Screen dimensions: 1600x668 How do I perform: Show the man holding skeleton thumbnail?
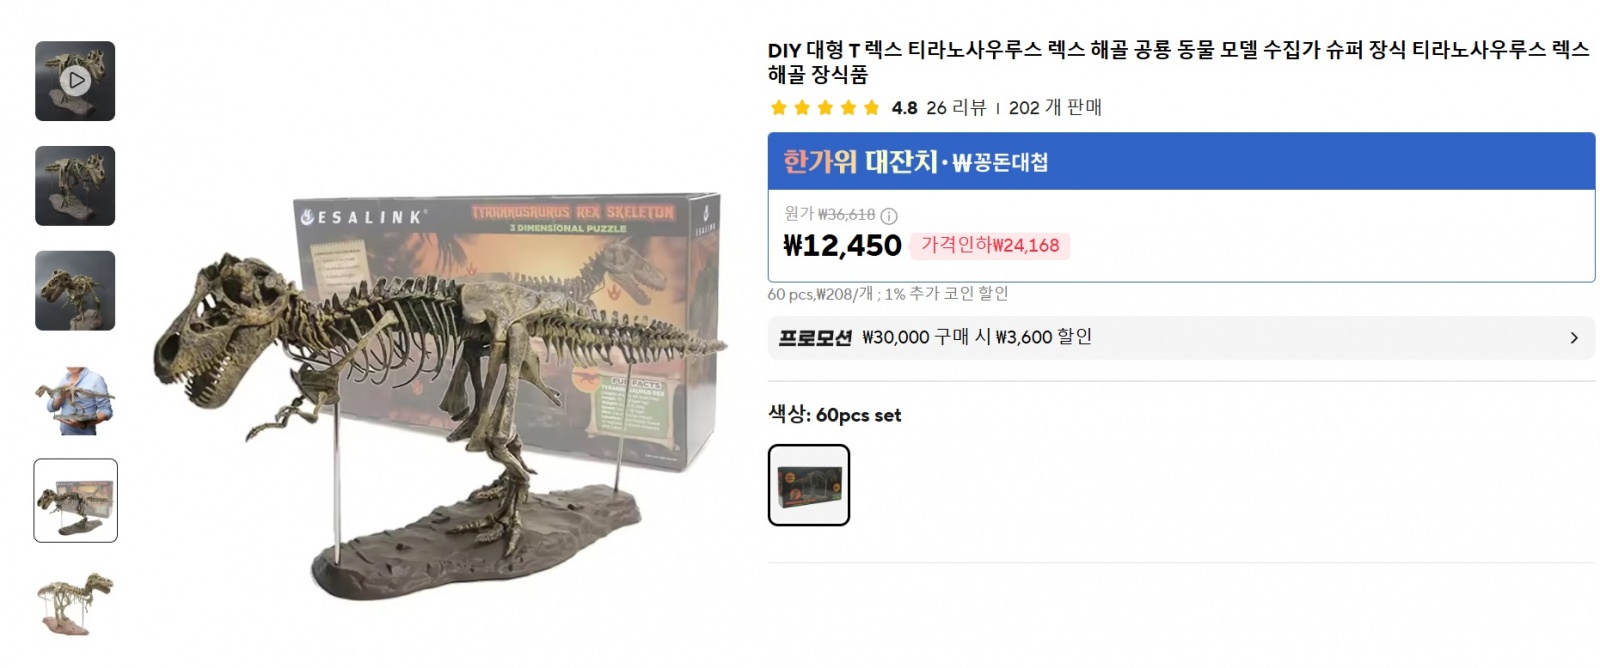coord(75,396)
